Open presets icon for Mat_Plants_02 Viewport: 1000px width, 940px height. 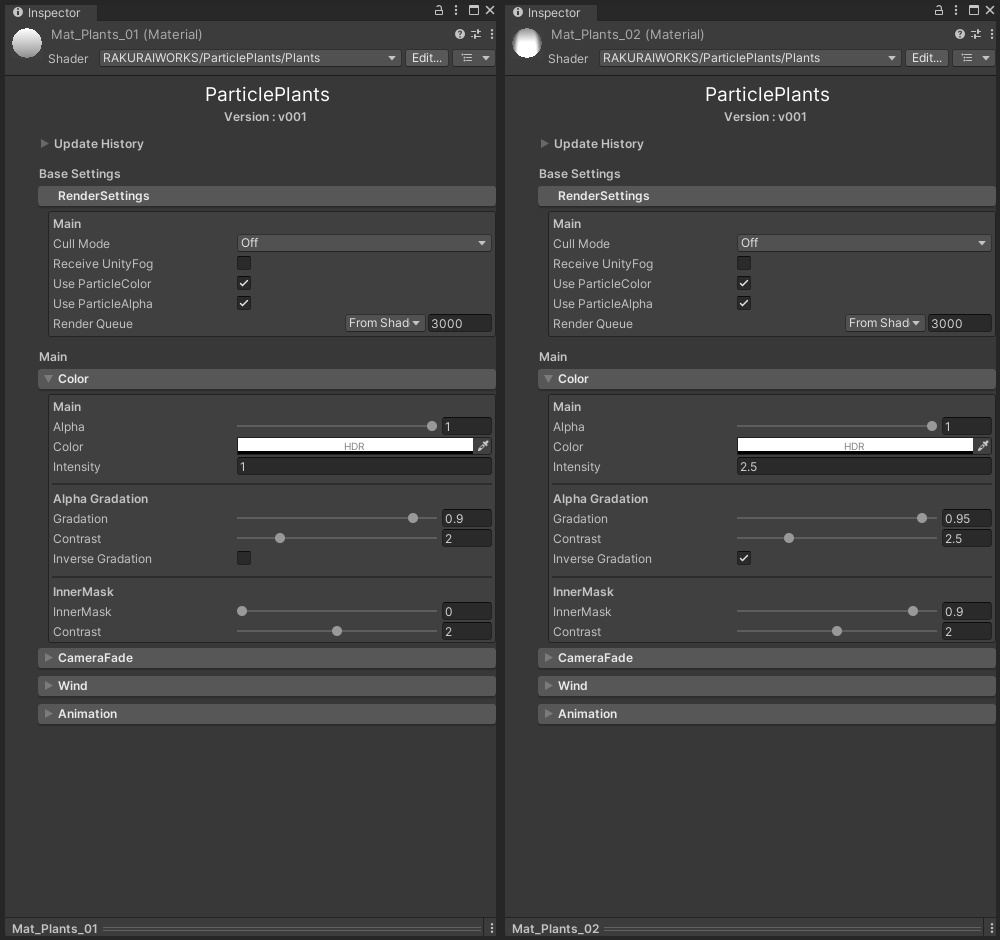click(x=976, y=34)
